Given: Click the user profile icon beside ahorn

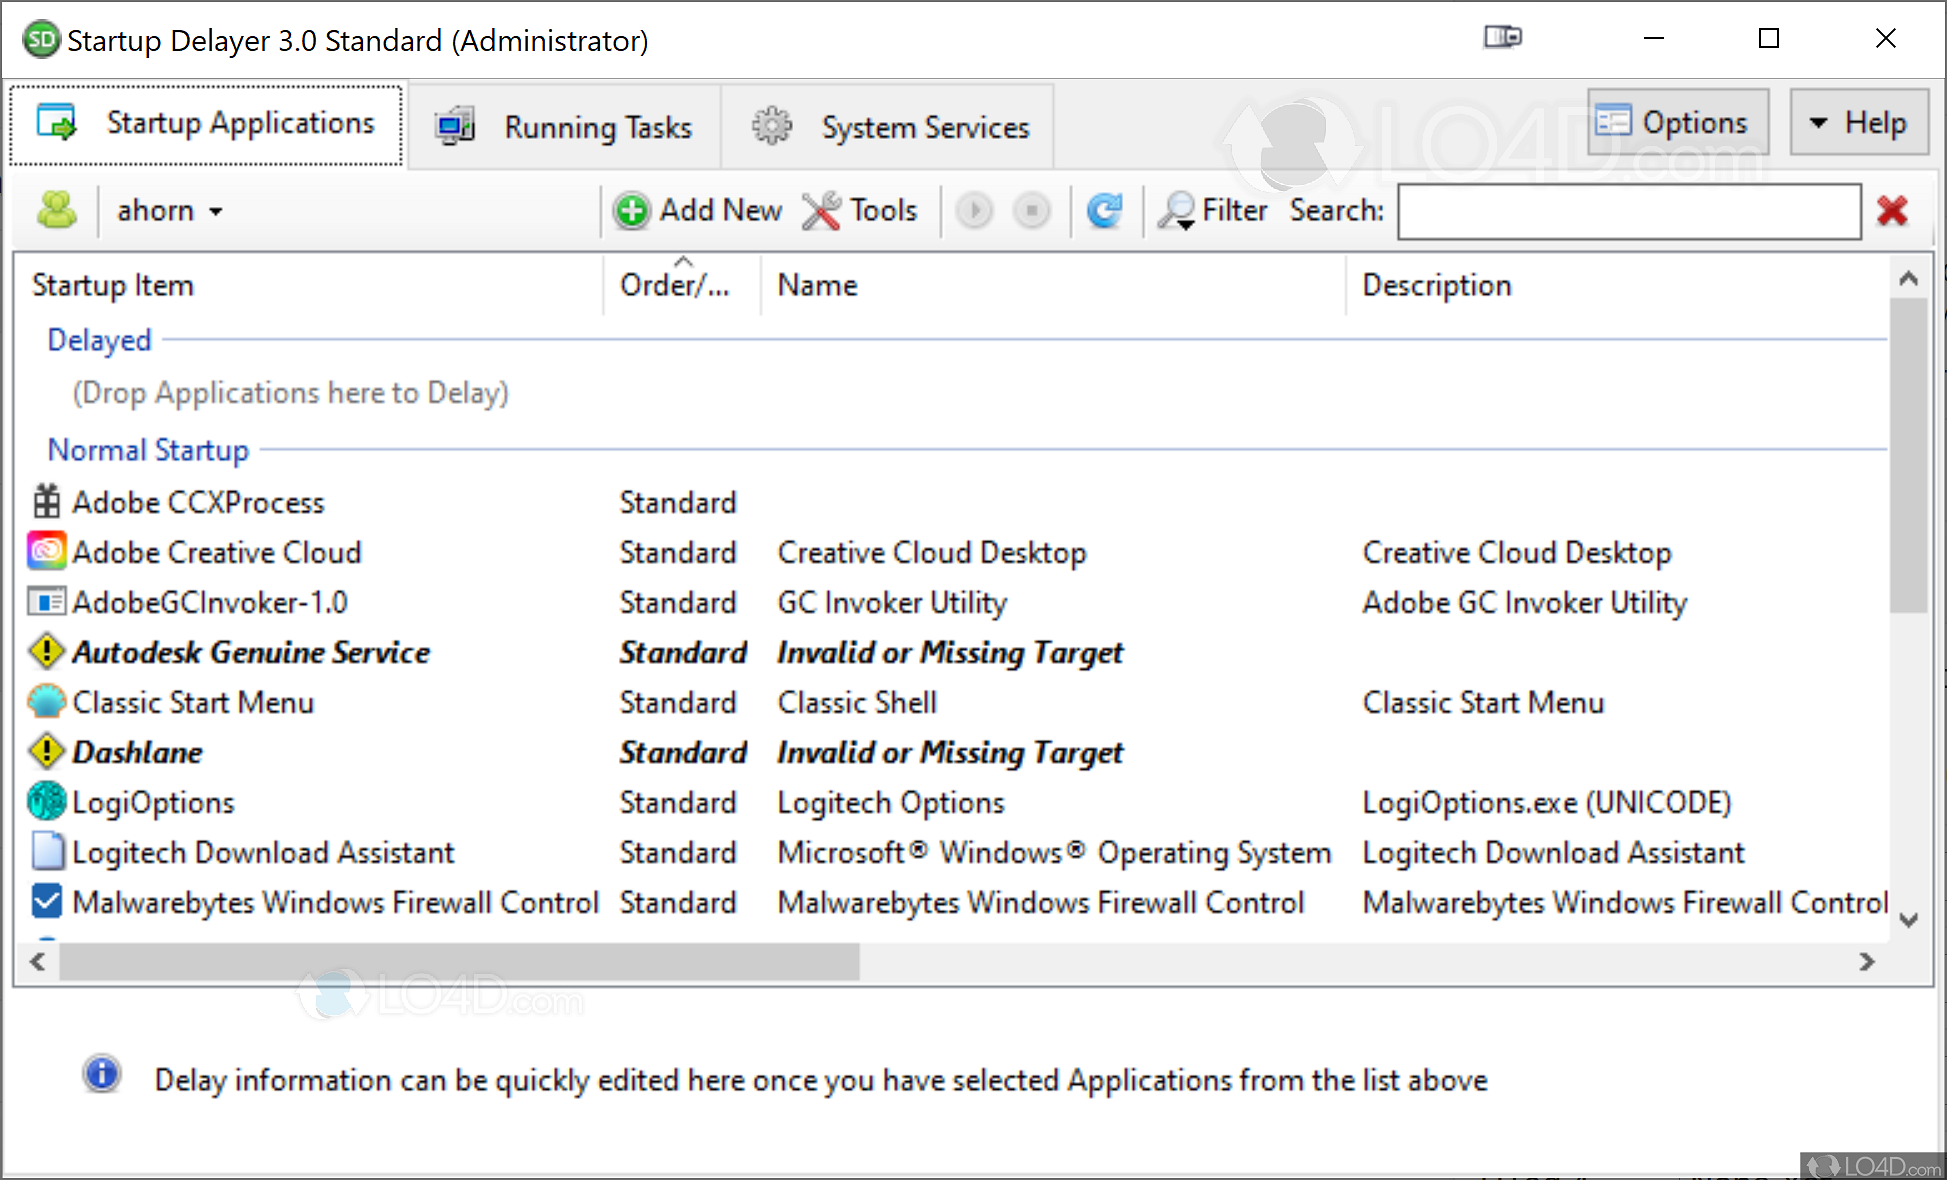Looking at the screenshot, I should coord(57,211).
